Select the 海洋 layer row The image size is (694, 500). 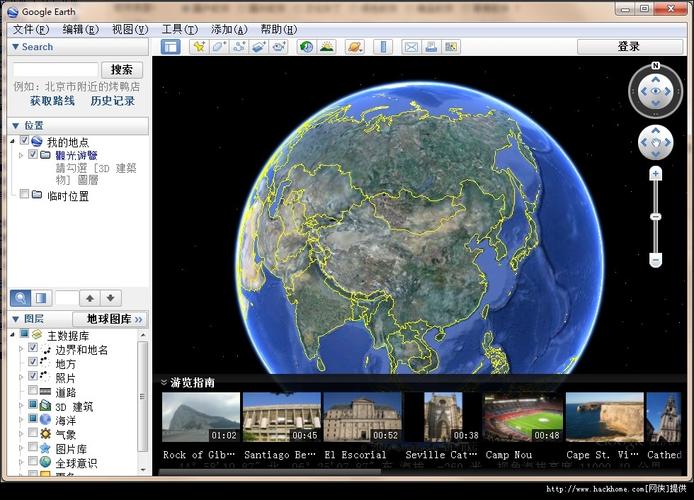[66, 419]
